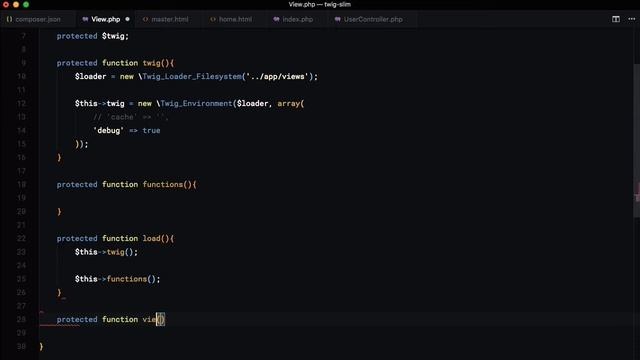
Task: Click the 'twig' function name on line 9
Action: click(151, 63)
